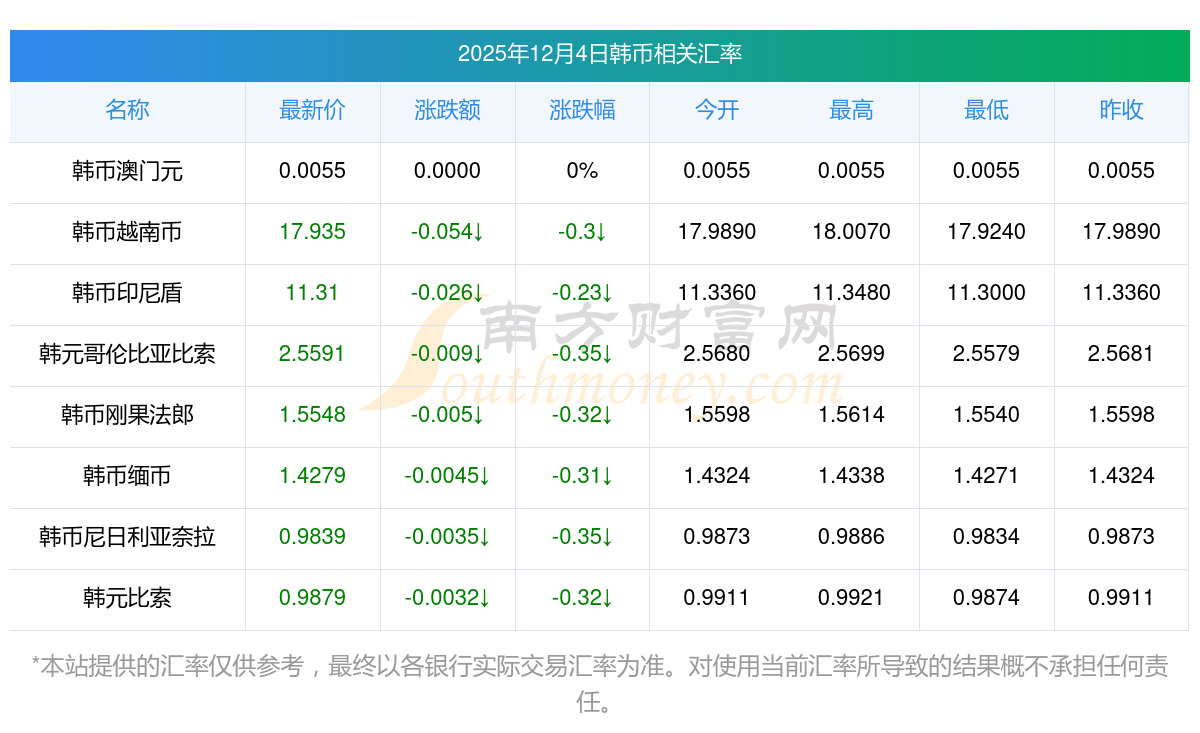Select the 韩元比索 row name

127,598
